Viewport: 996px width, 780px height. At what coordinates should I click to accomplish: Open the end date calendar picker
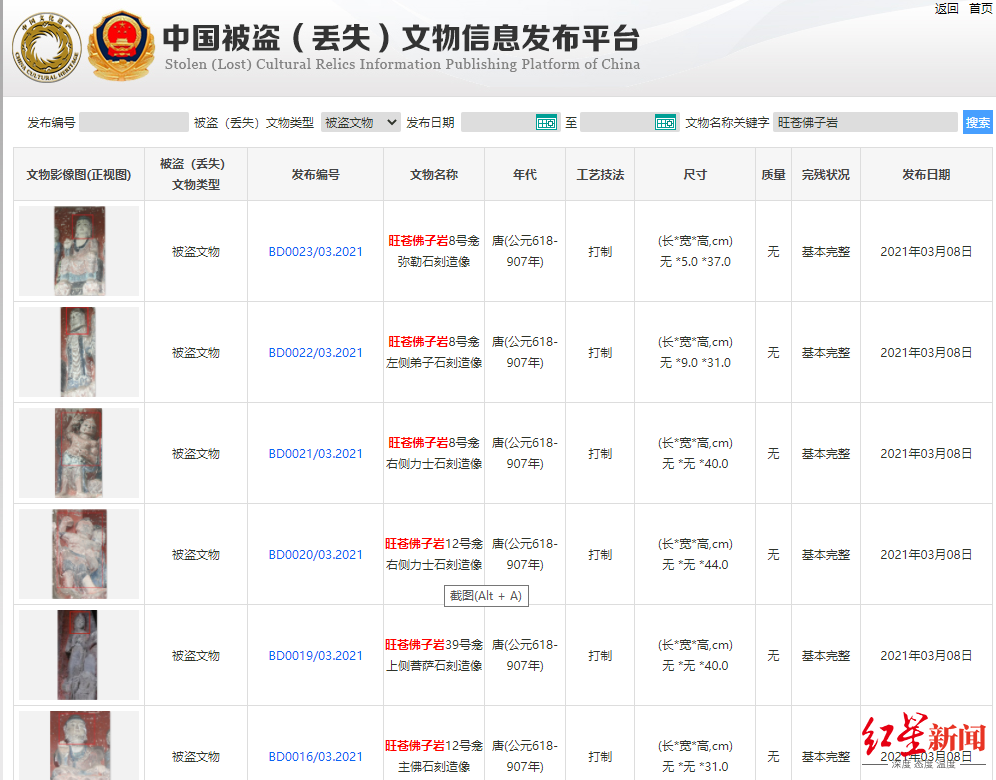pos(666,122)
